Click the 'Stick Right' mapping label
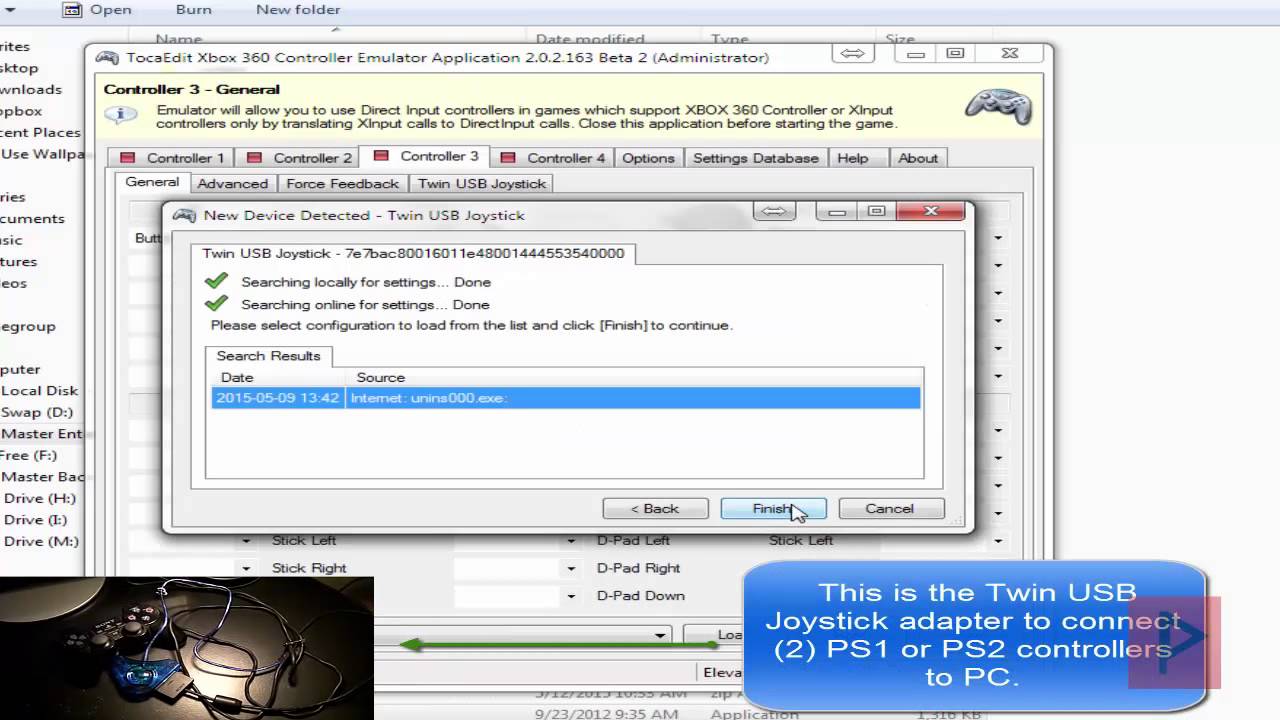1280x720 pixels. click(x=309, y=568)
